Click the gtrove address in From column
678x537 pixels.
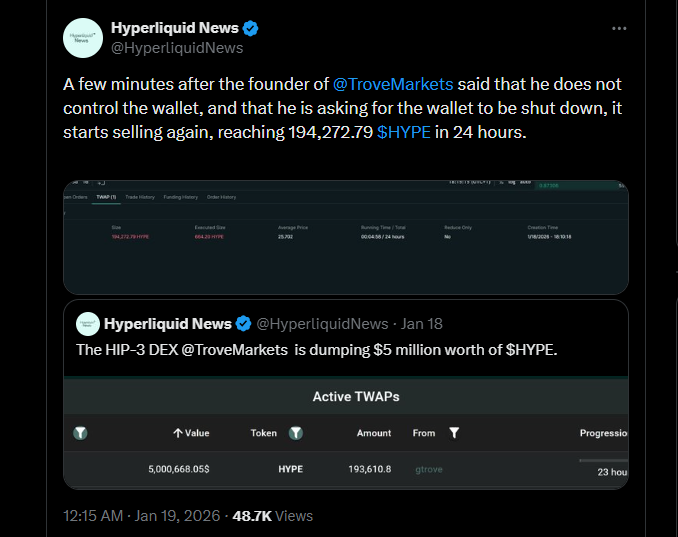coord(429,469)
